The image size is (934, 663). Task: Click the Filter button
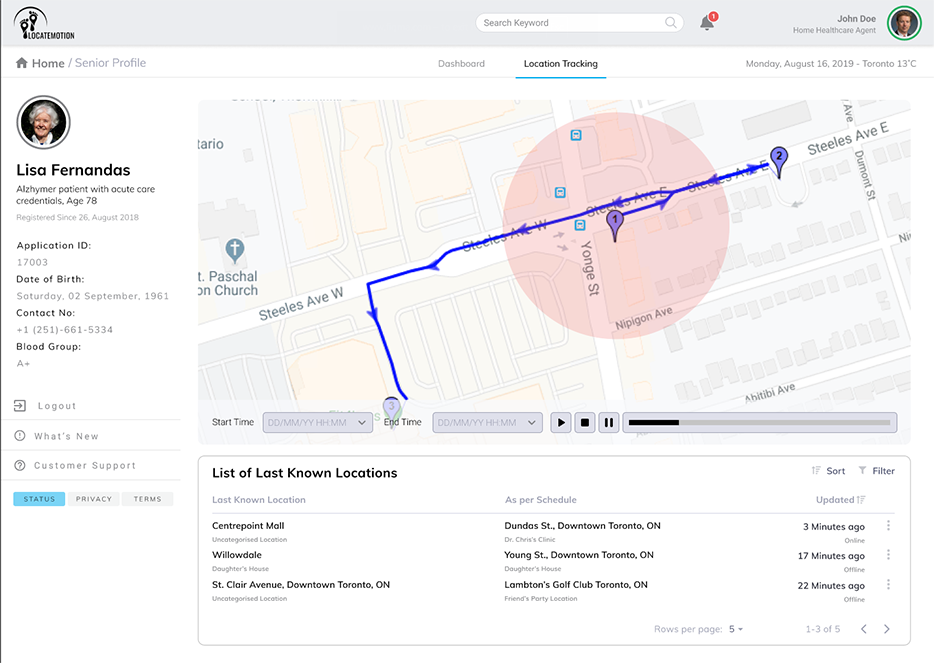(x=876, y=471)
